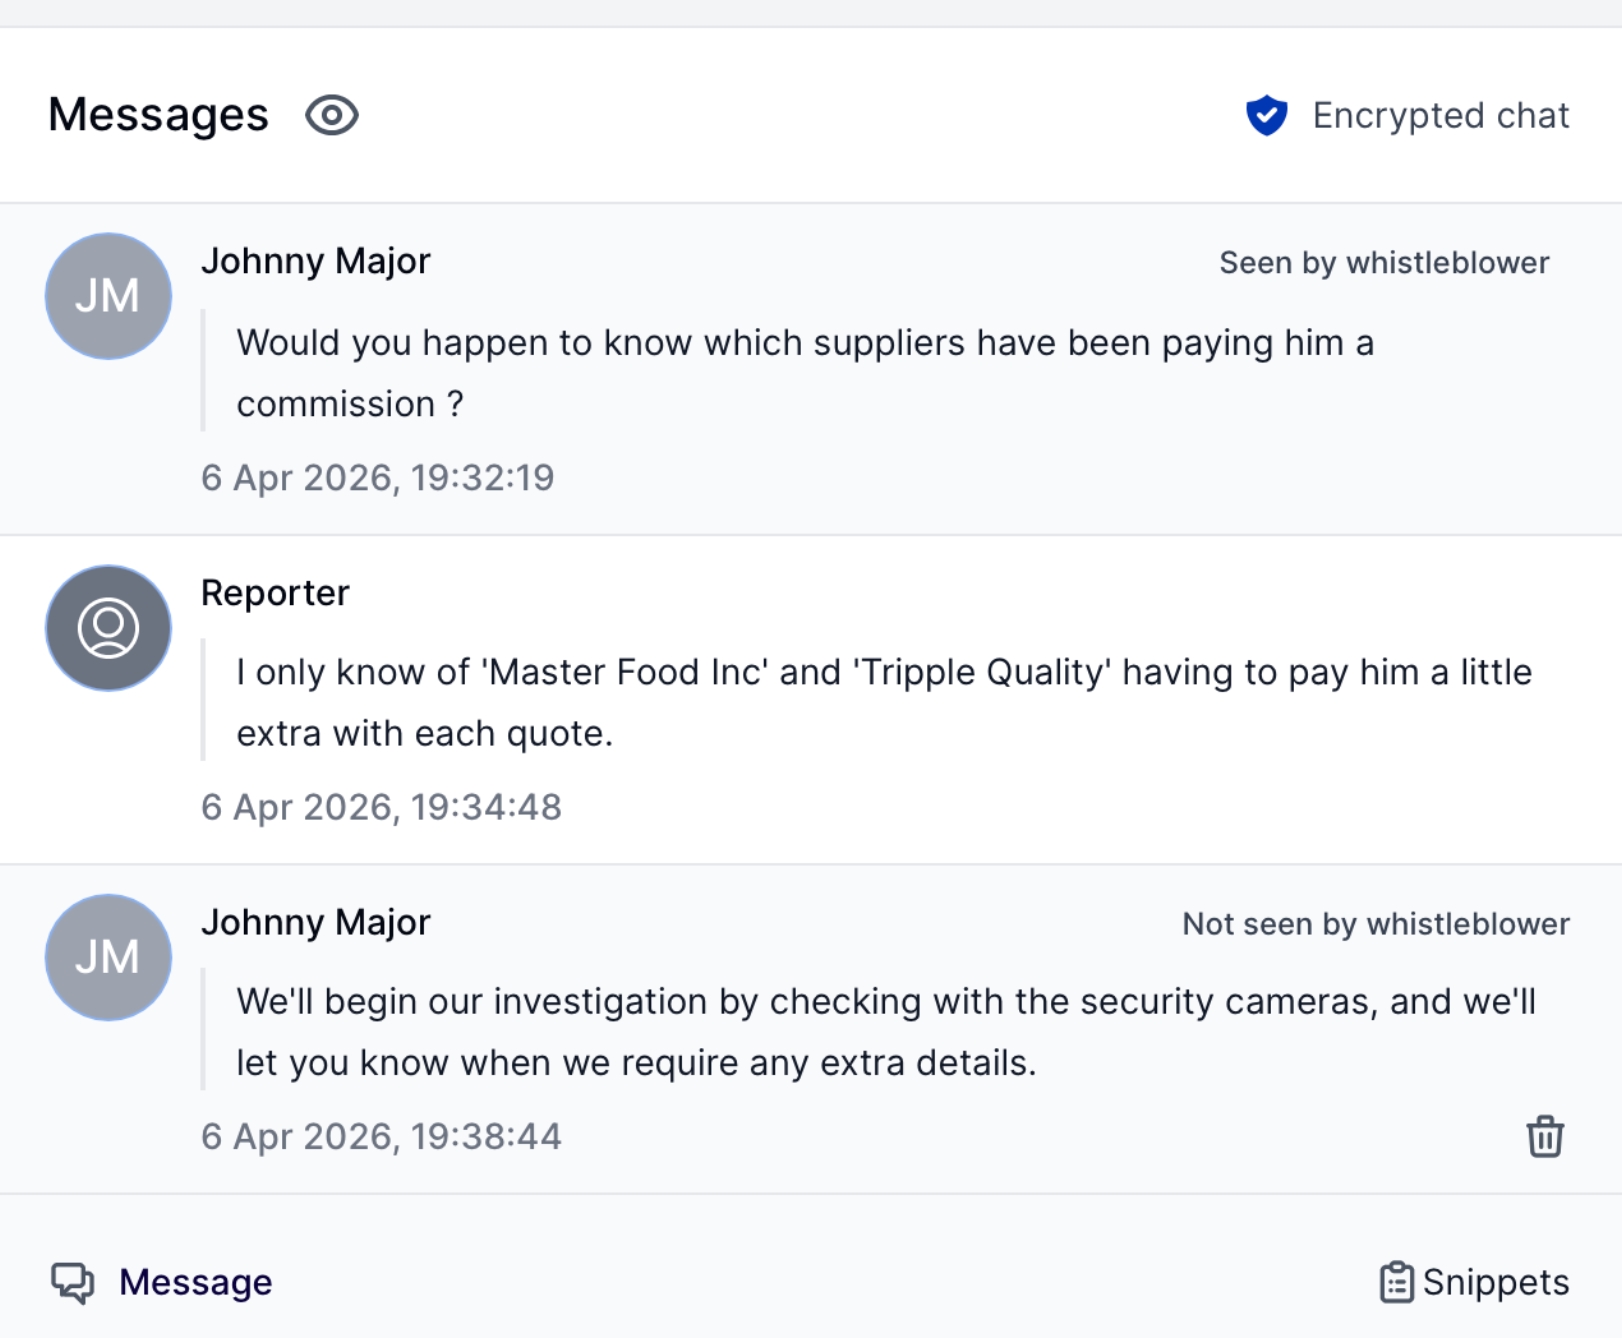Click the 19:34:48 timestamp

[381, 807]
